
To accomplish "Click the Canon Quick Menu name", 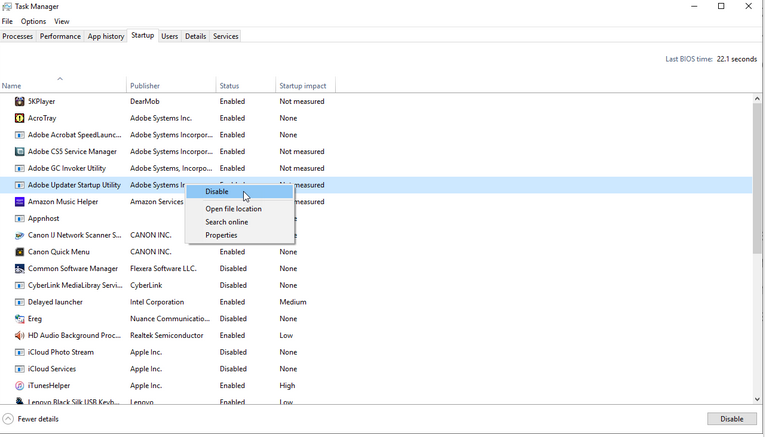I will (x=59, y=252).
